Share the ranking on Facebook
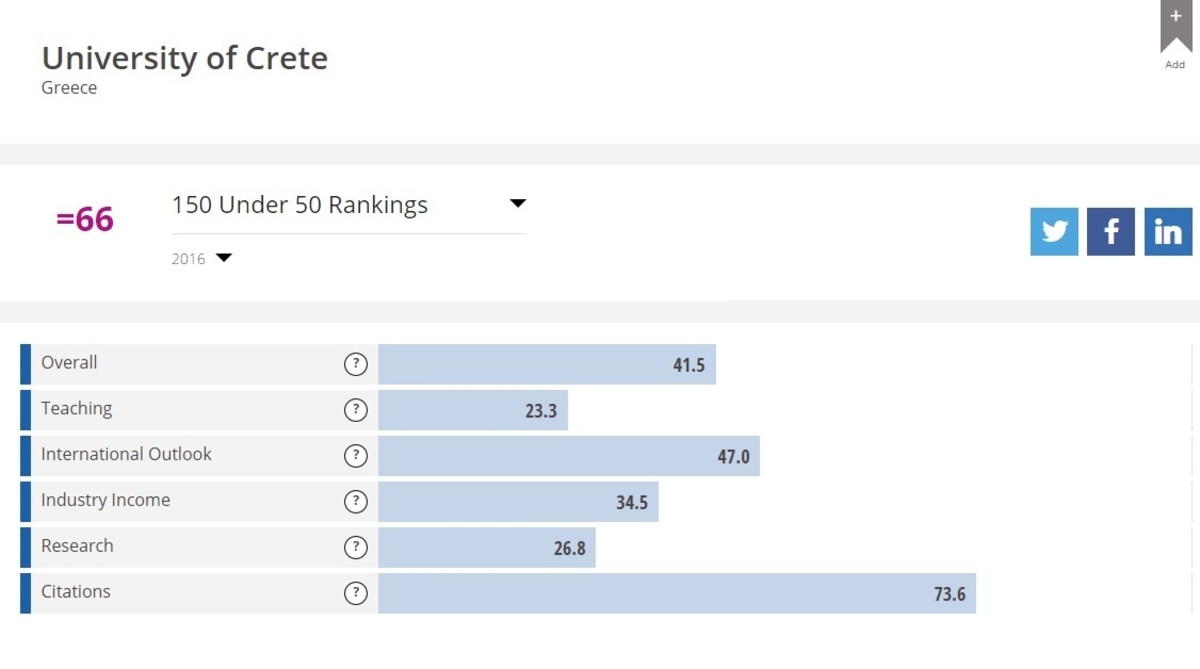This screenshot has height=669, width=1200. point(1111,232)
